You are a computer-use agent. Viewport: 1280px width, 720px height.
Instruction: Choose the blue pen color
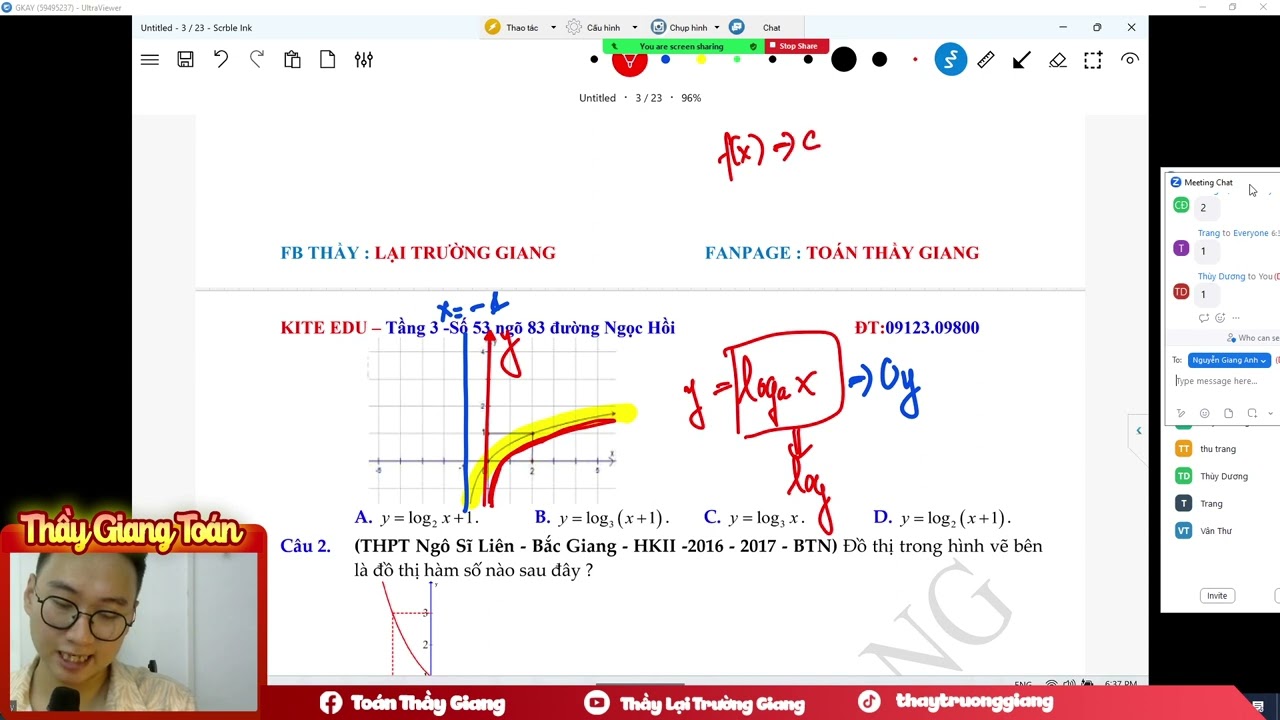[x=665, y=60]
